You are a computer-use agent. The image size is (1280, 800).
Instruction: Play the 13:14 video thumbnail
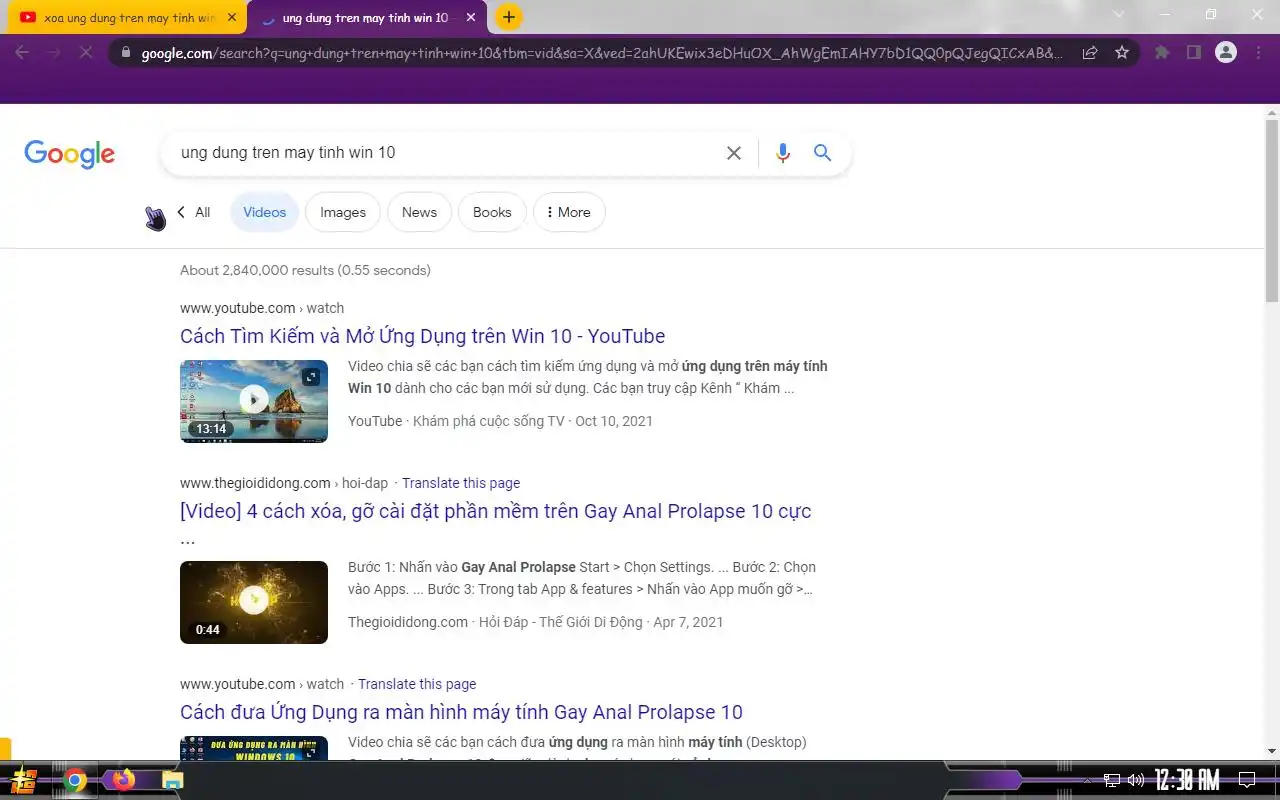point(254,400)
